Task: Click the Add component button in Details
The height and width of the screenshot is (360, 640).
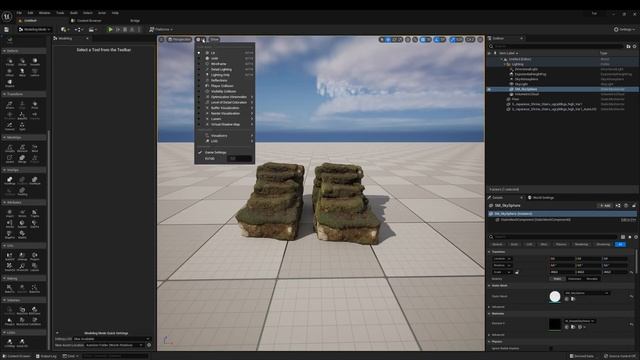Action: [x=604, y=206]
